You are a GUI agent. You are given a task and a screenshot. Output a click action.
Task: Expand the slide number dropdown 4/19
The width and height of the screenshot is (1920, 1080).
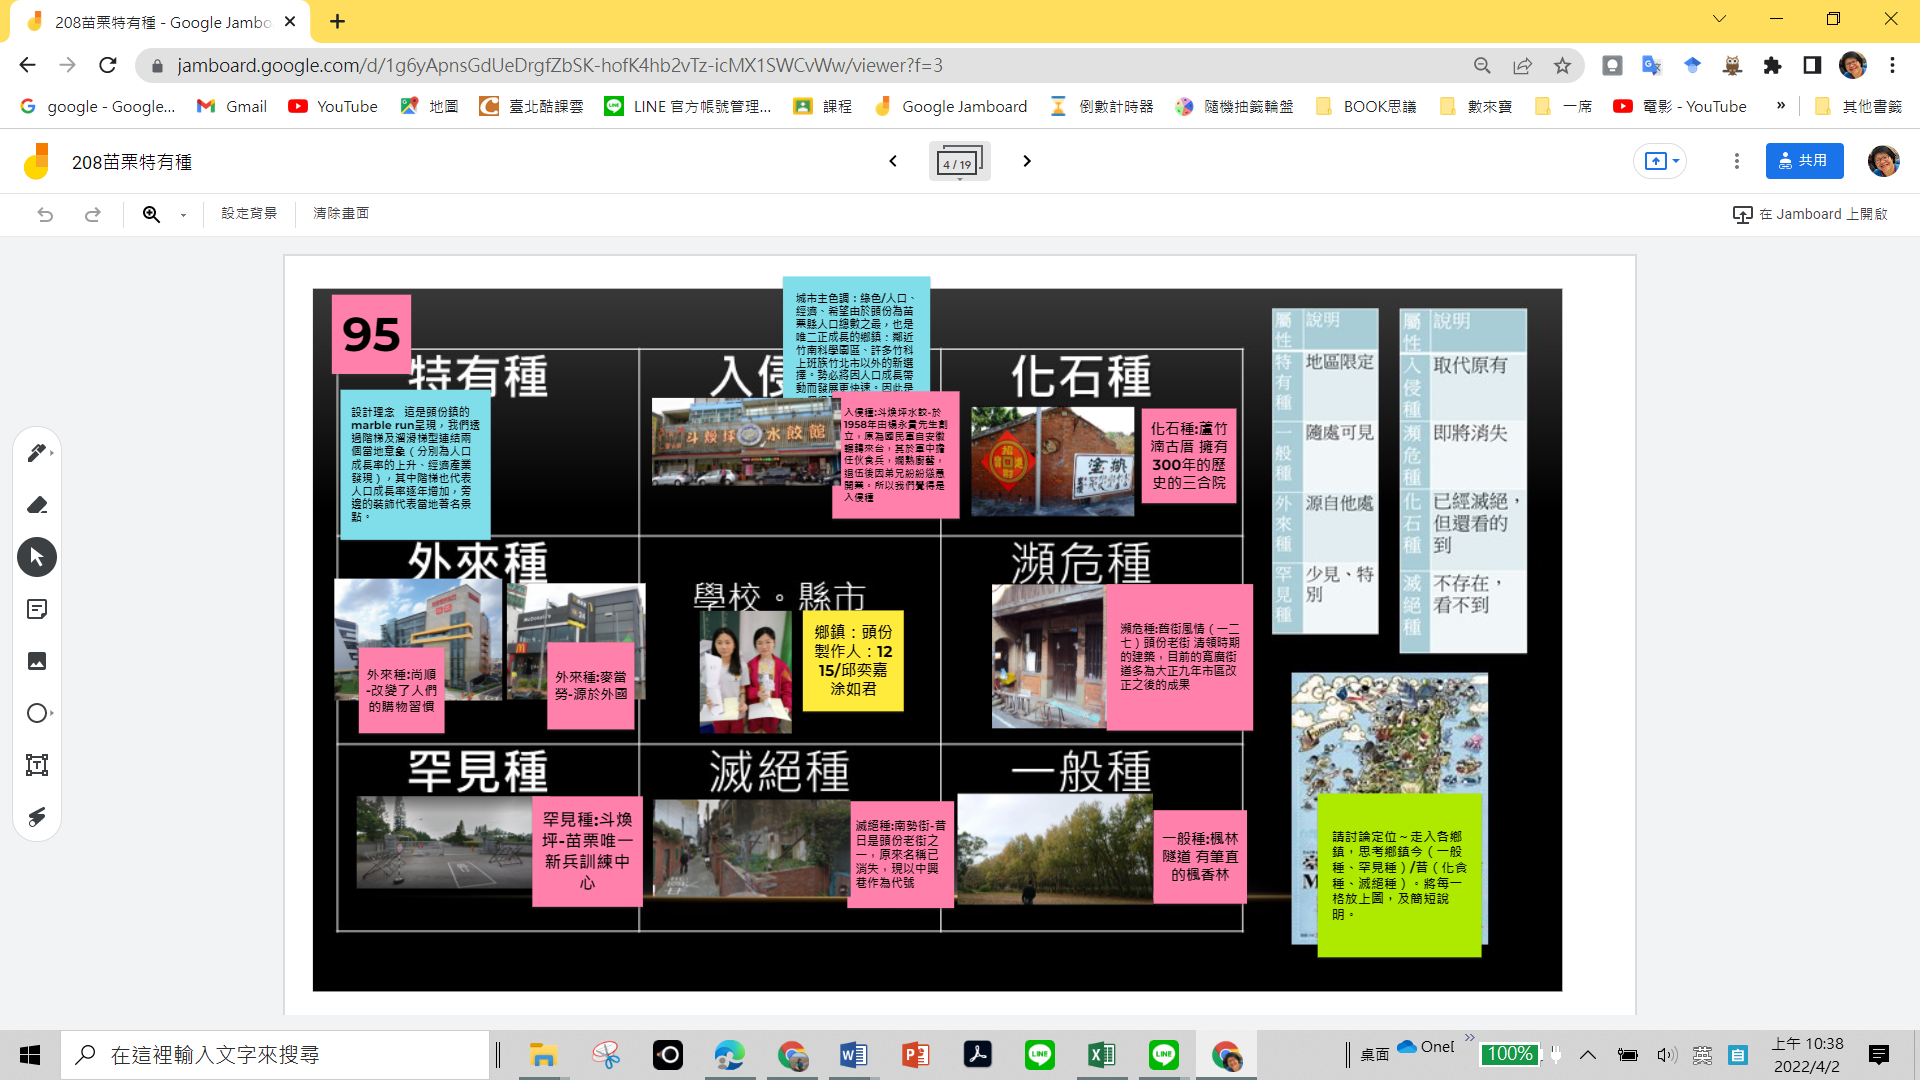point(959,161)
